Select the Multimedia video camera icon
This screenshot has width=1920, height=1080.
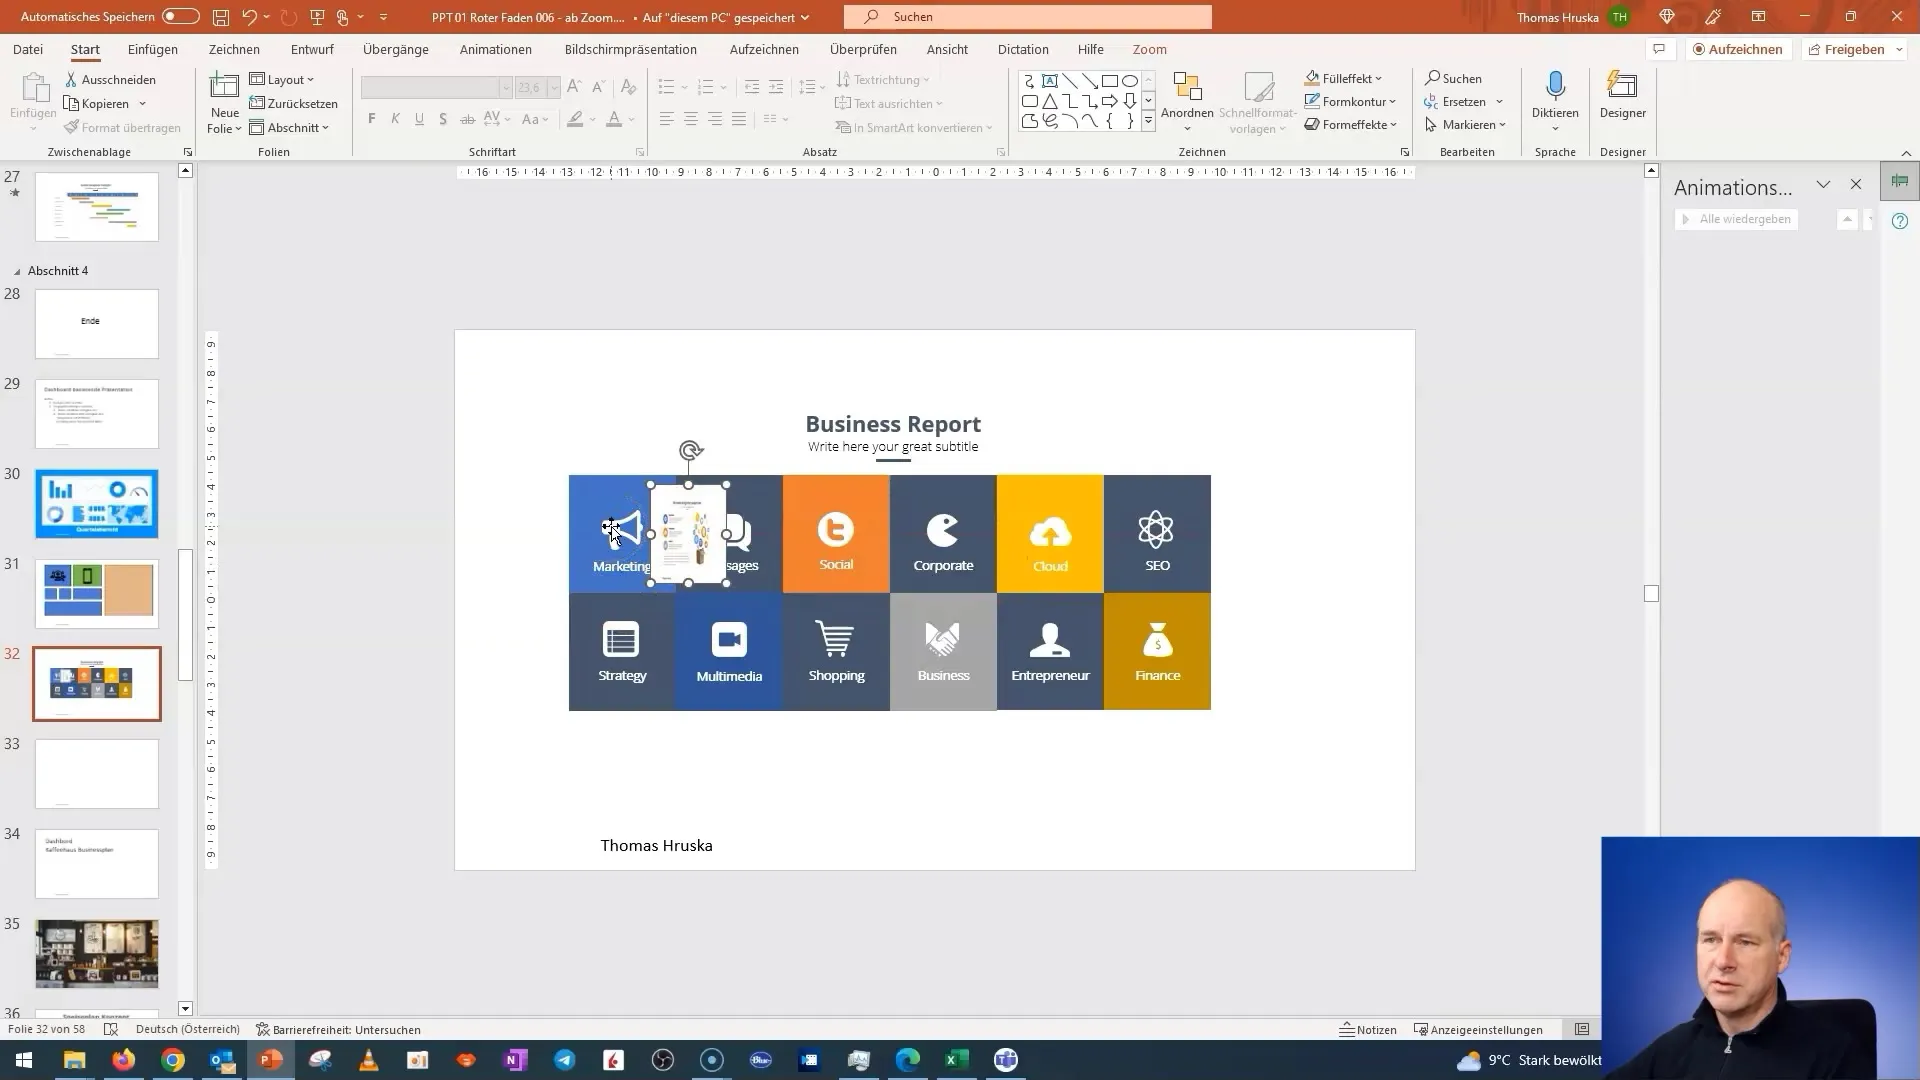point(729,640)
